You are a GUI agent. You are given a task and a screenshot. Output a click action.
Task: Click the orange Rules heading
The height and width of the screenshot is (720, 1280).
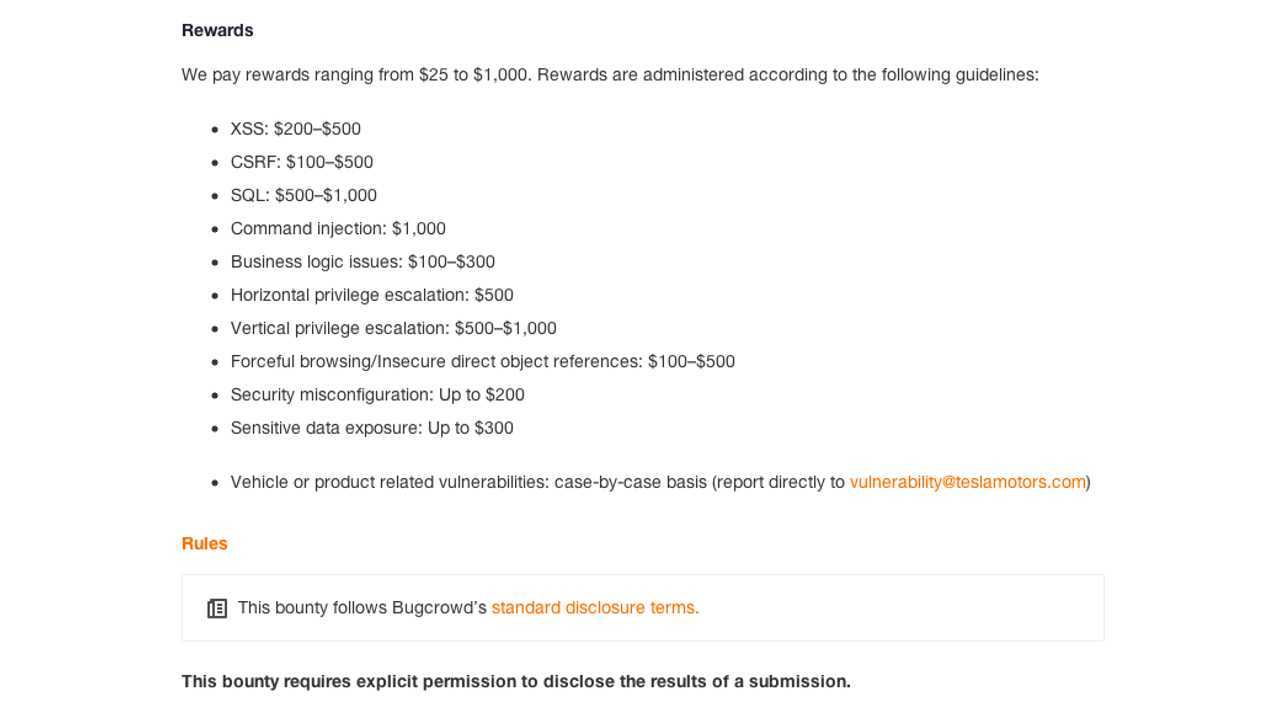205,544
